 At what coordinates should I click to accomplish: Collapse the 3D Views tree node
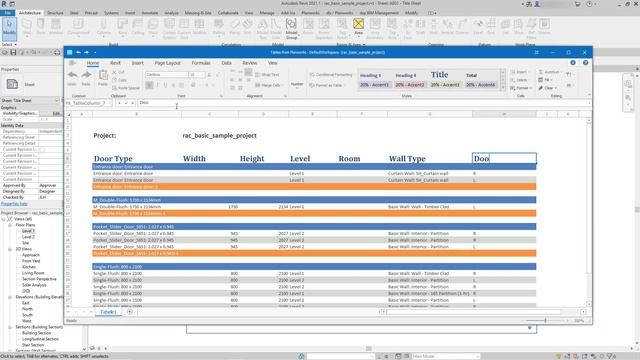click(x=10, y=249)
